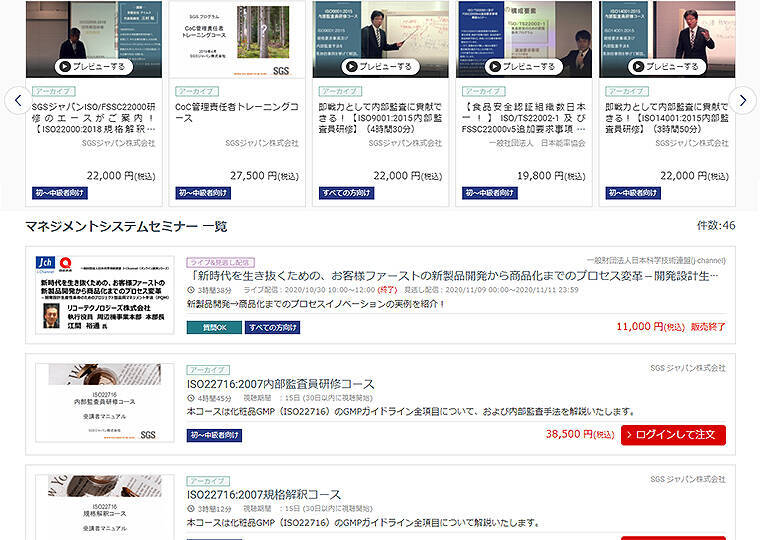Viewport: 760px width, 540px height.
Task: Click 初〜中級者向け tag on 19,800円 card
Action: [490, 193]
